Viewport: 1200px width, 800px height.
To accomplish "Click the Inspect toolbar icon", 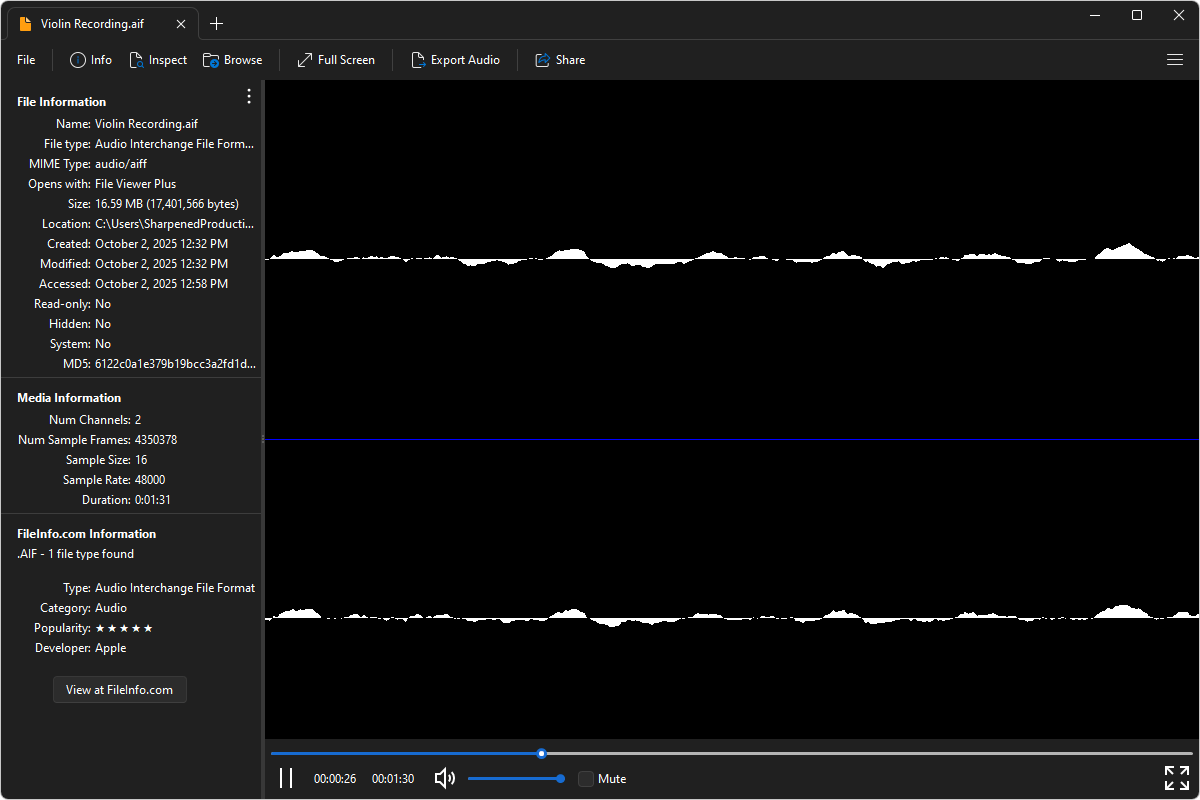I will [x=137, y=60].
